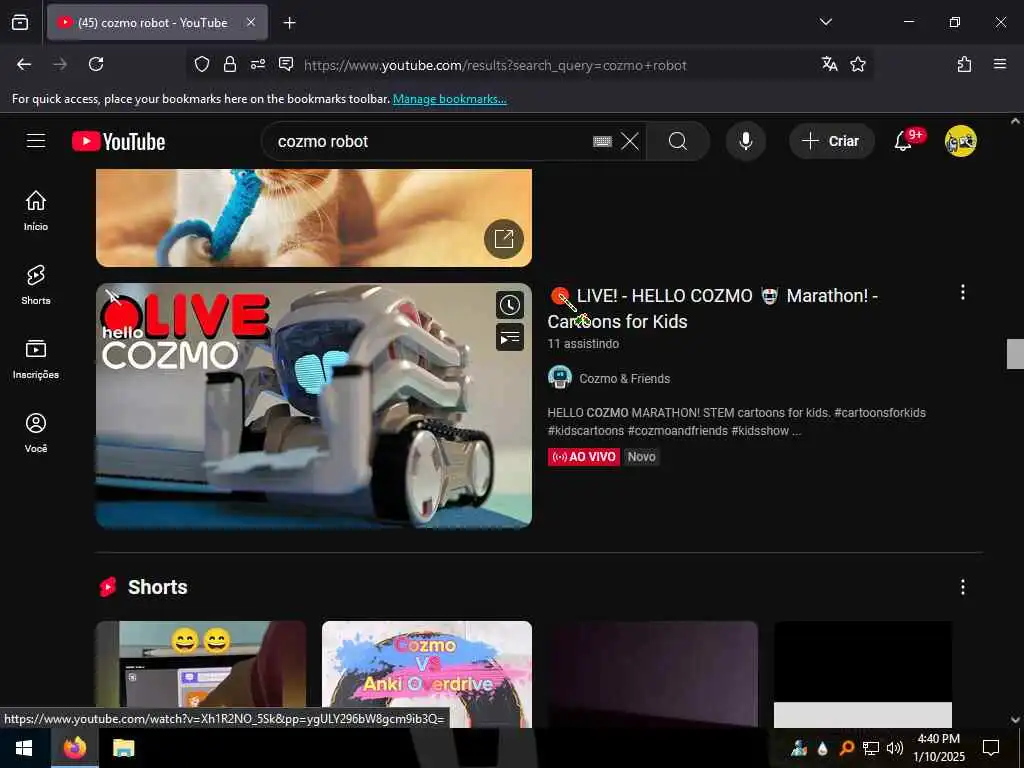Open Cozmo & Friends channel avatar
The height and width of the screenshot is (768, 1024).
point(560,378)
